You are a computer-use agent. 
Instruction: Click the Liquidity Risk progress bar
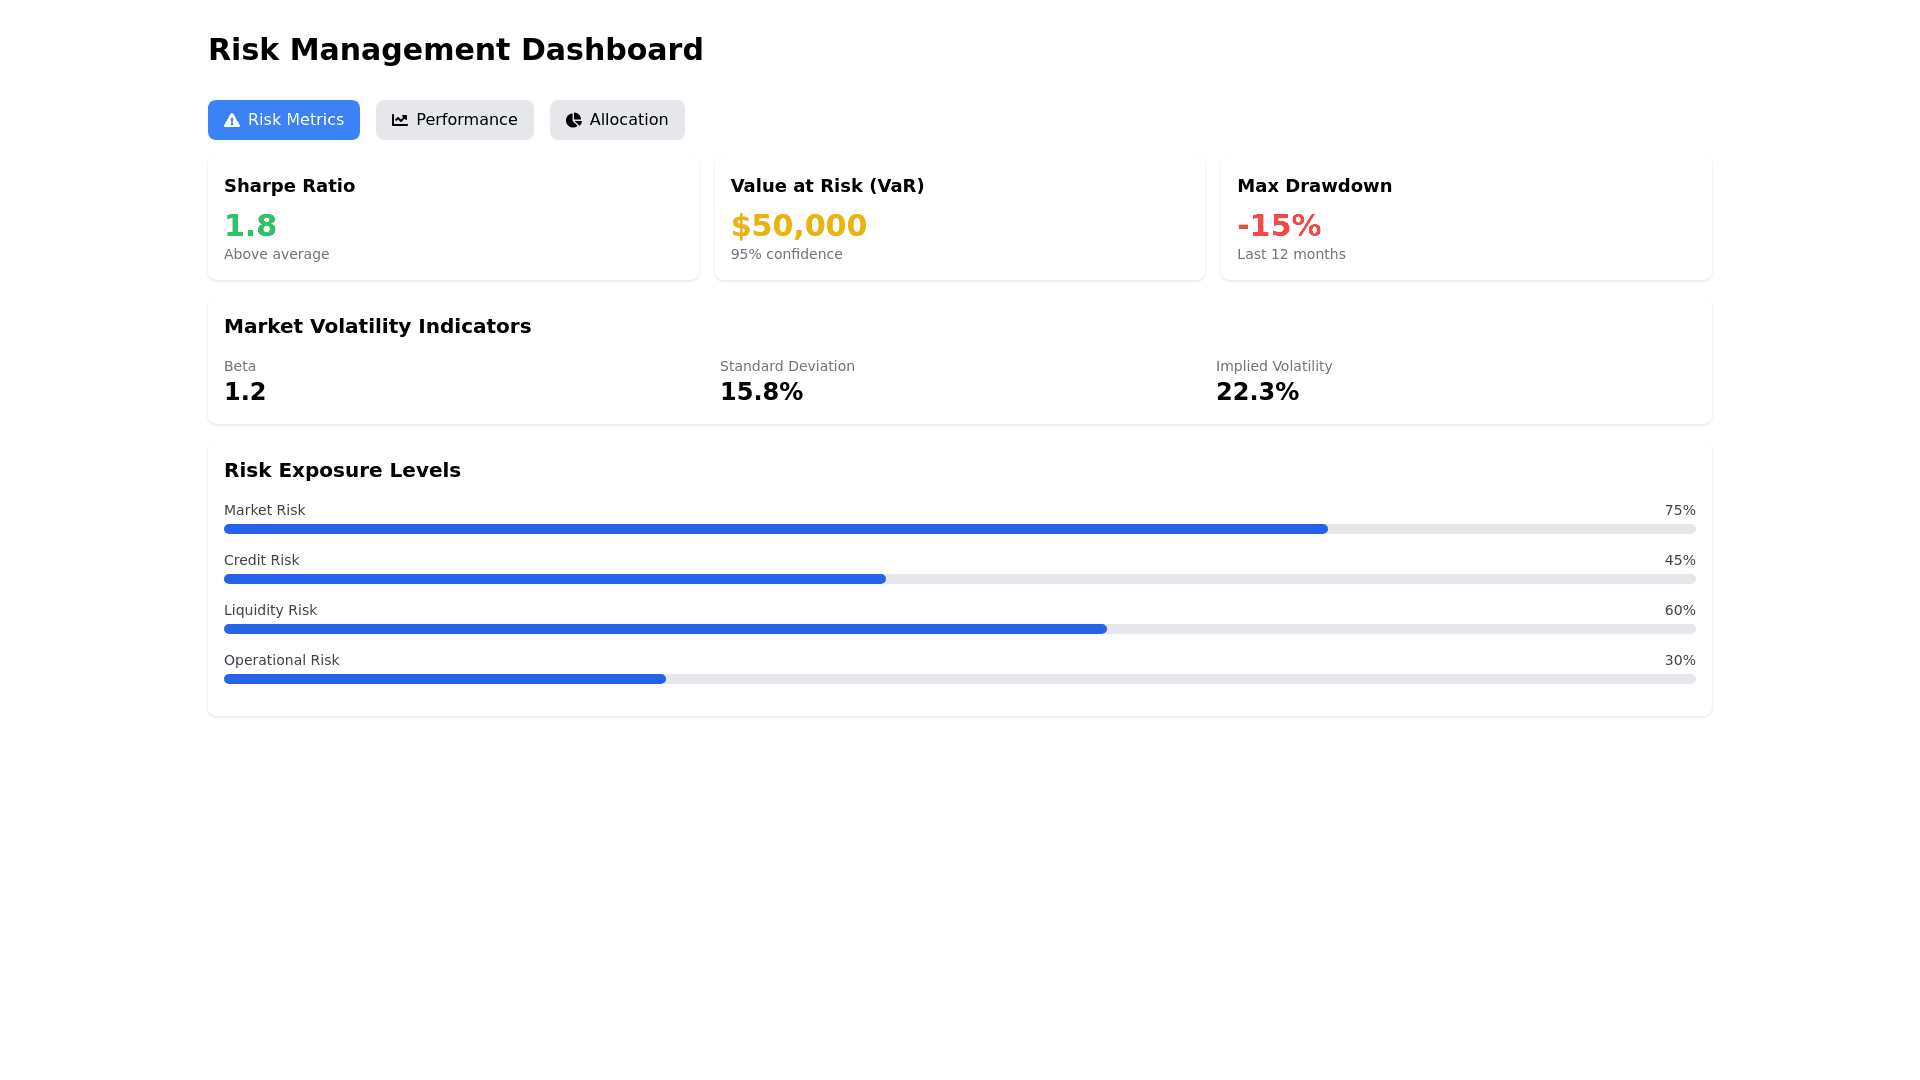click(x=959, y=629)
